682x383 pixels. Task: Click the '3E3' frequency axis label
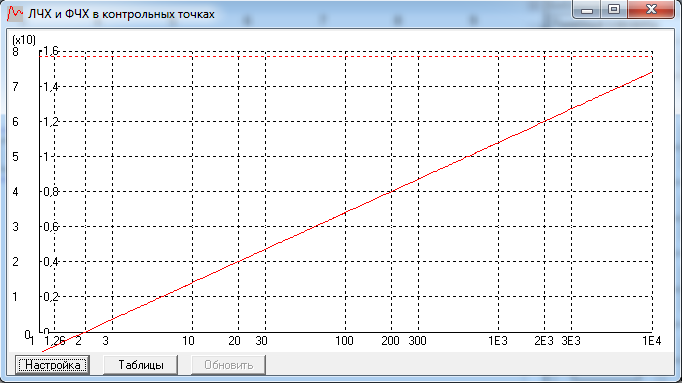[571, 341]
